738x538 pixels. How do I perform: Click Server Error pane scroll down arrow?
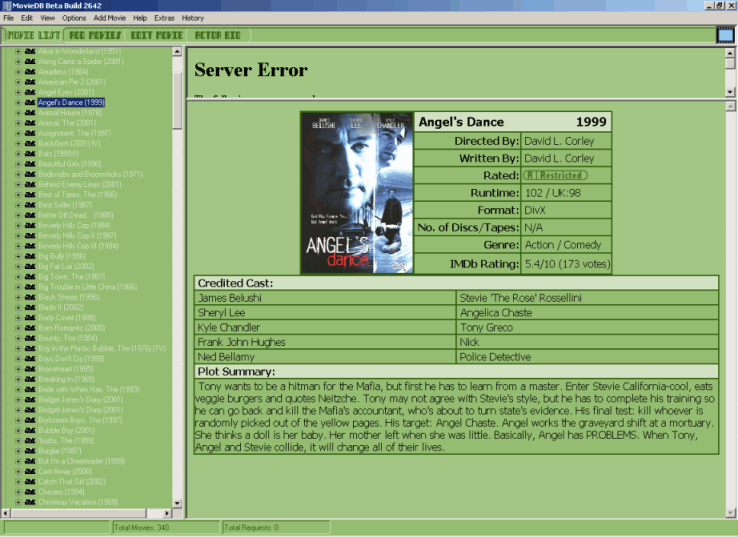click(730, 92)
